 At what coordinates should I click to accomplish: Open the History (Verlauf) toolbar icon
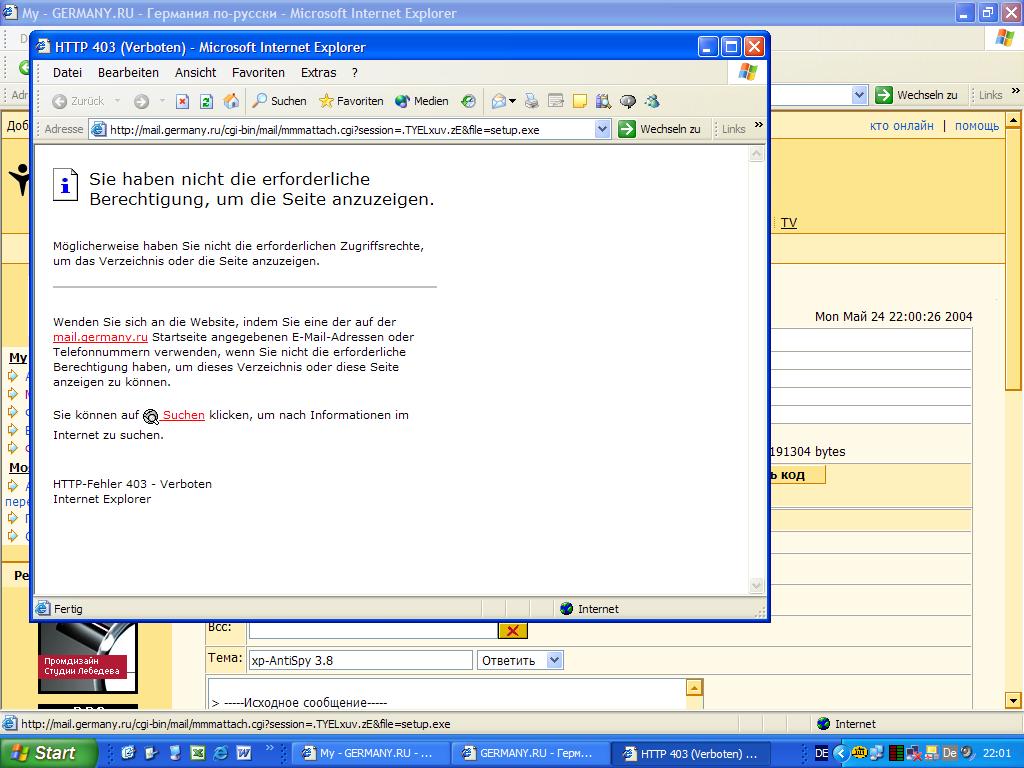coord(468,101)
